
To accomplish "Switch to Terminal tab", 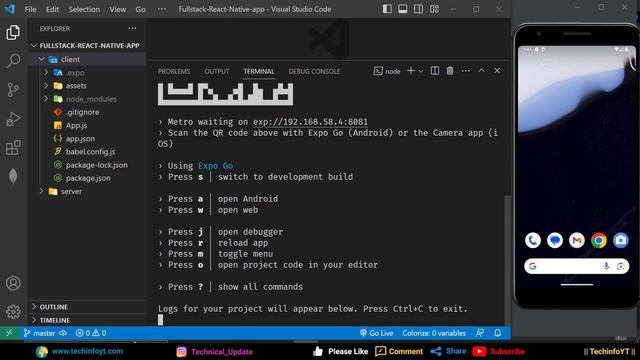I will coord(259,71).
